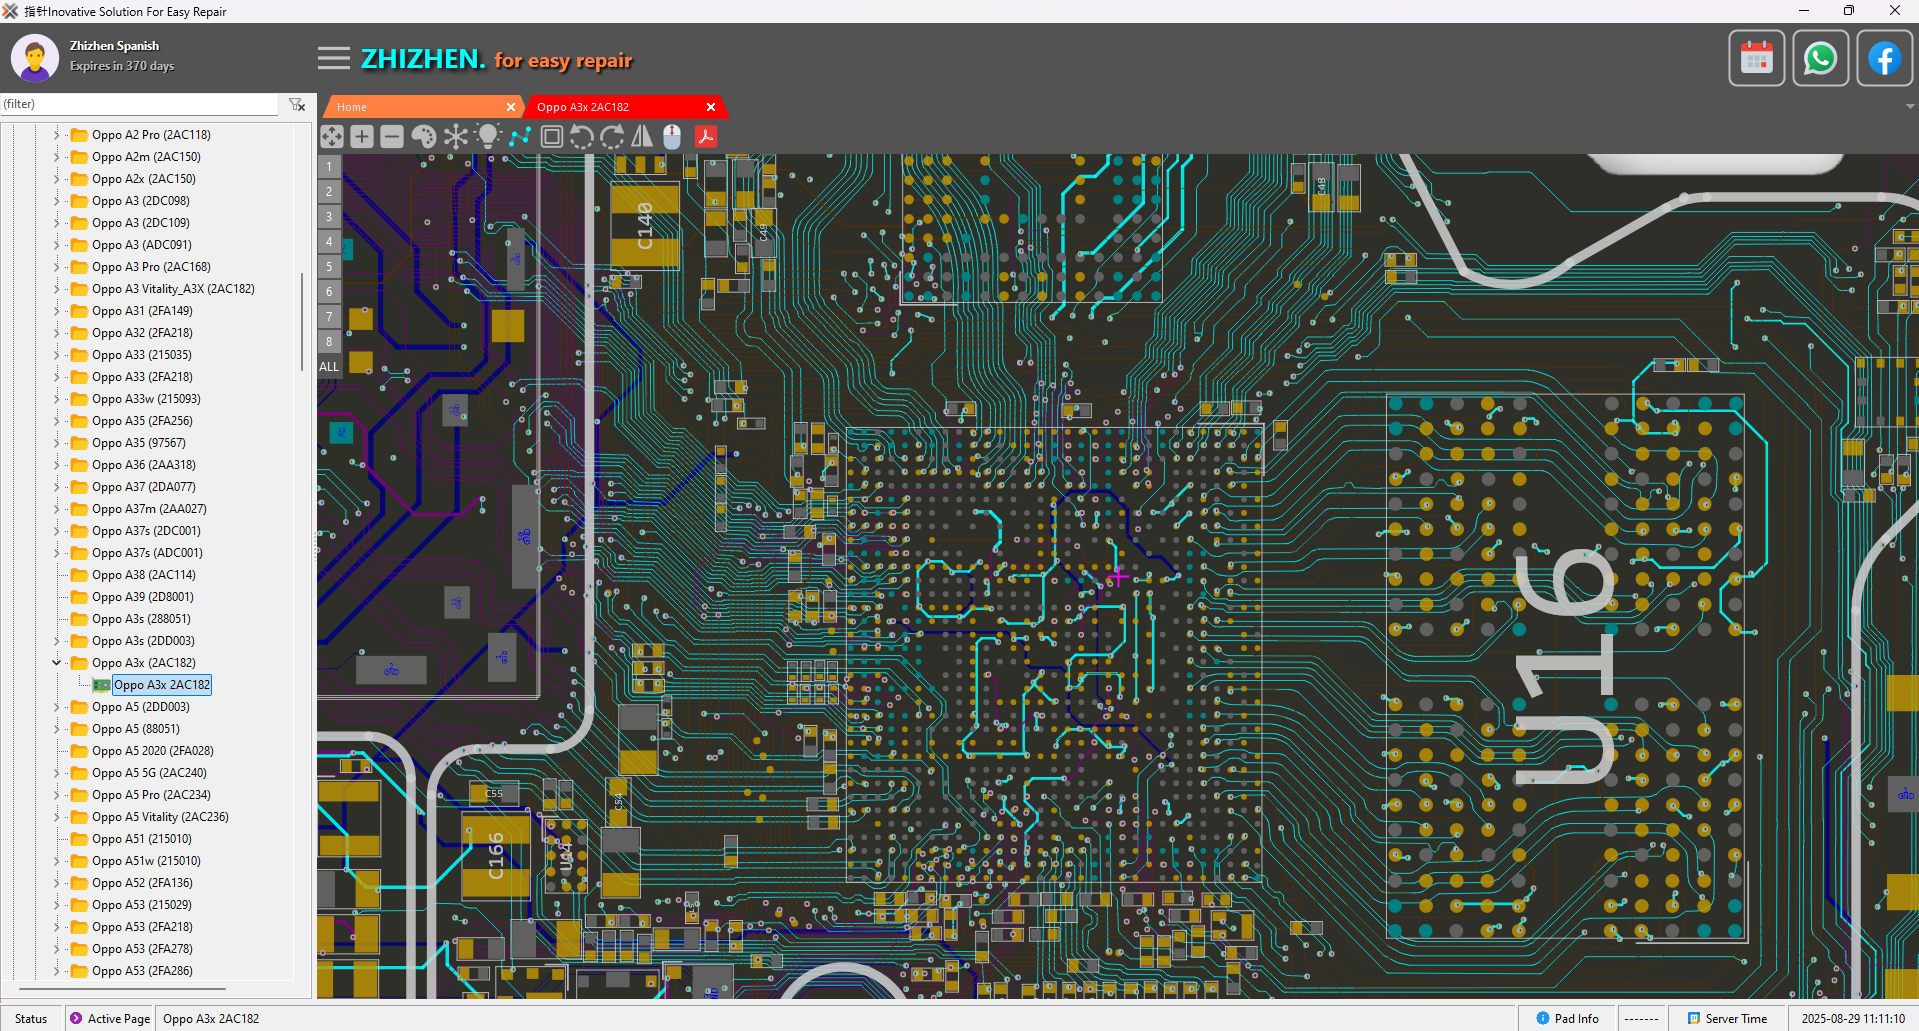Click the tree panel vertical scrollbar

[302, 320]
